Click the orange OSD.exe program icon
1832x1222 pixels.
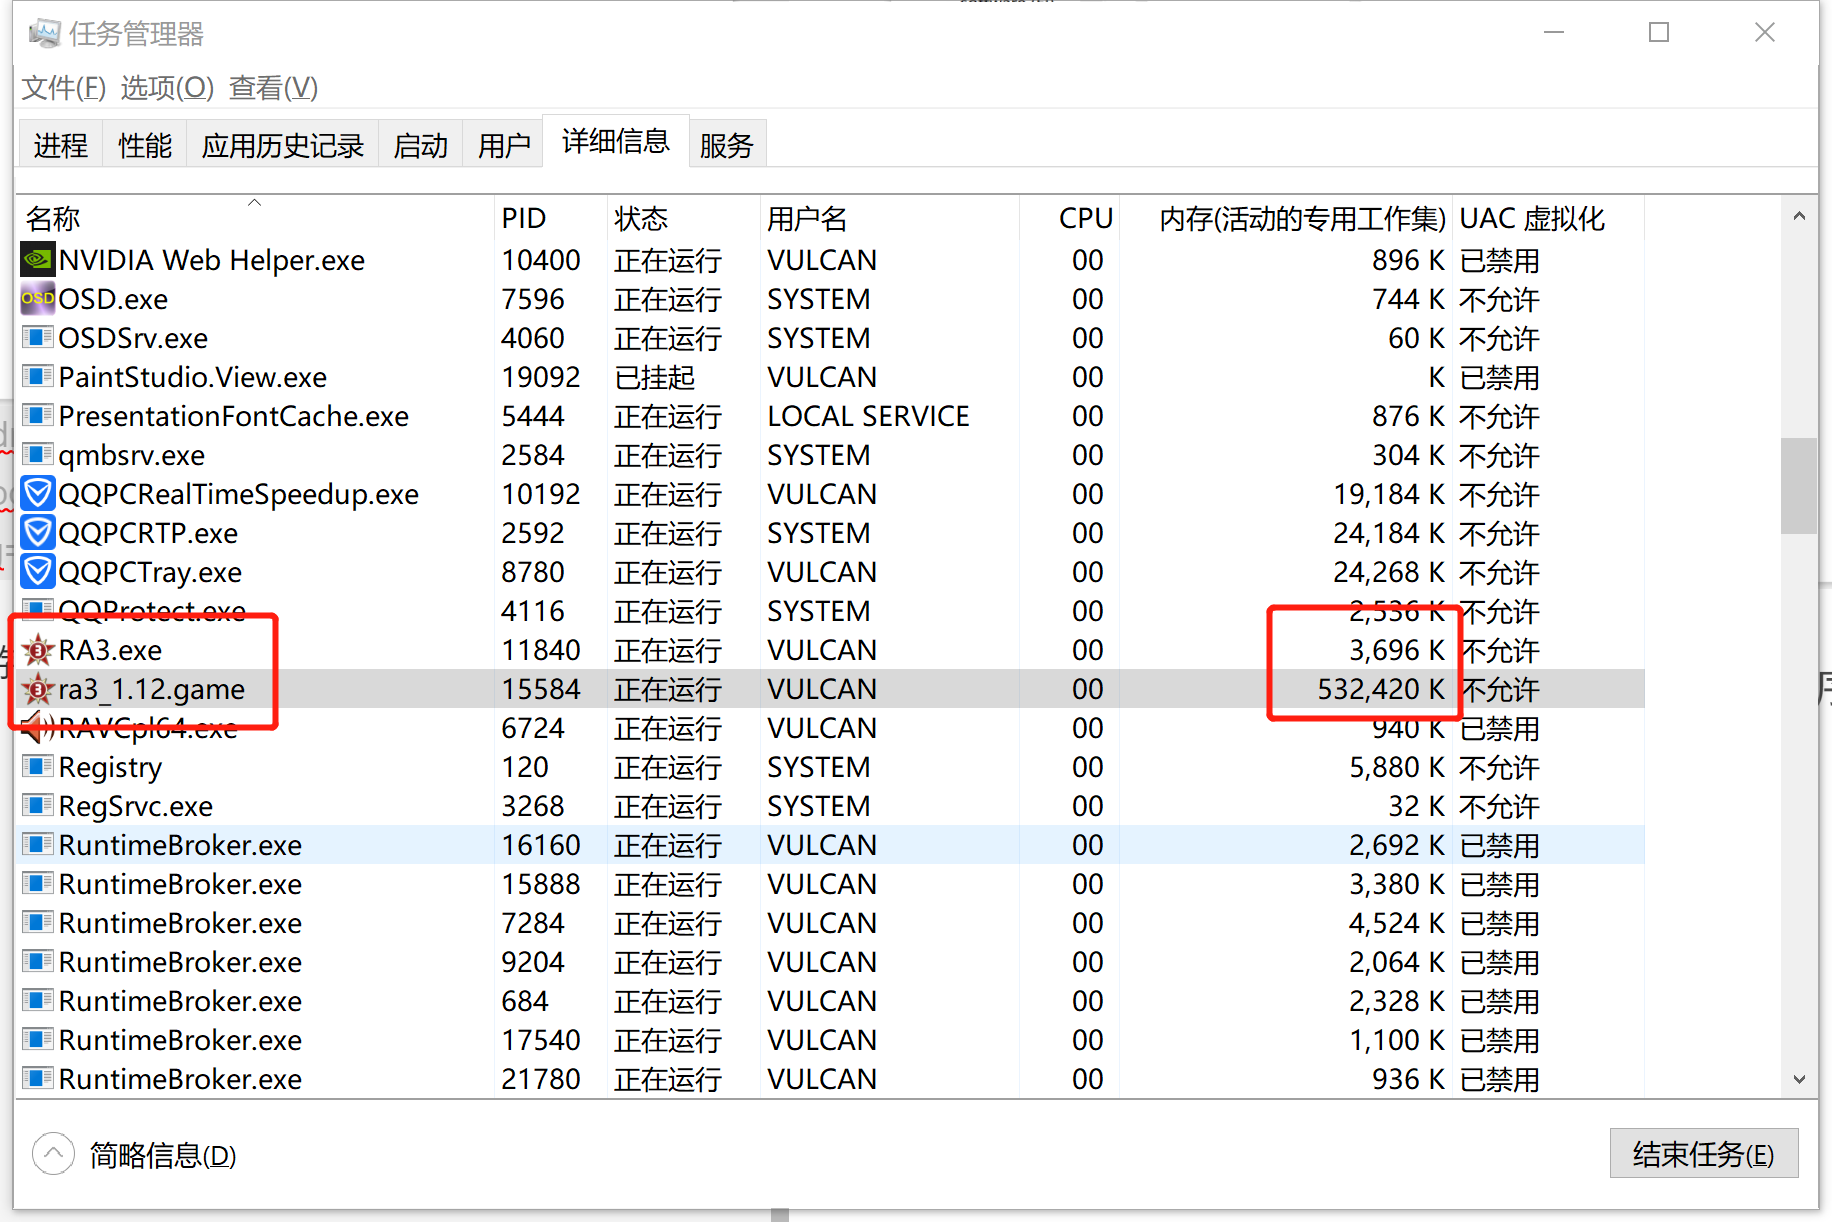point(36,298)
